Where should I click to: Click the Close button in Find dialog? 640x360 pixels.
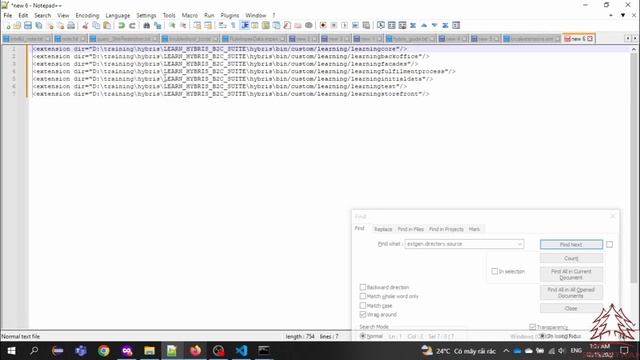[x=571, y=308]
